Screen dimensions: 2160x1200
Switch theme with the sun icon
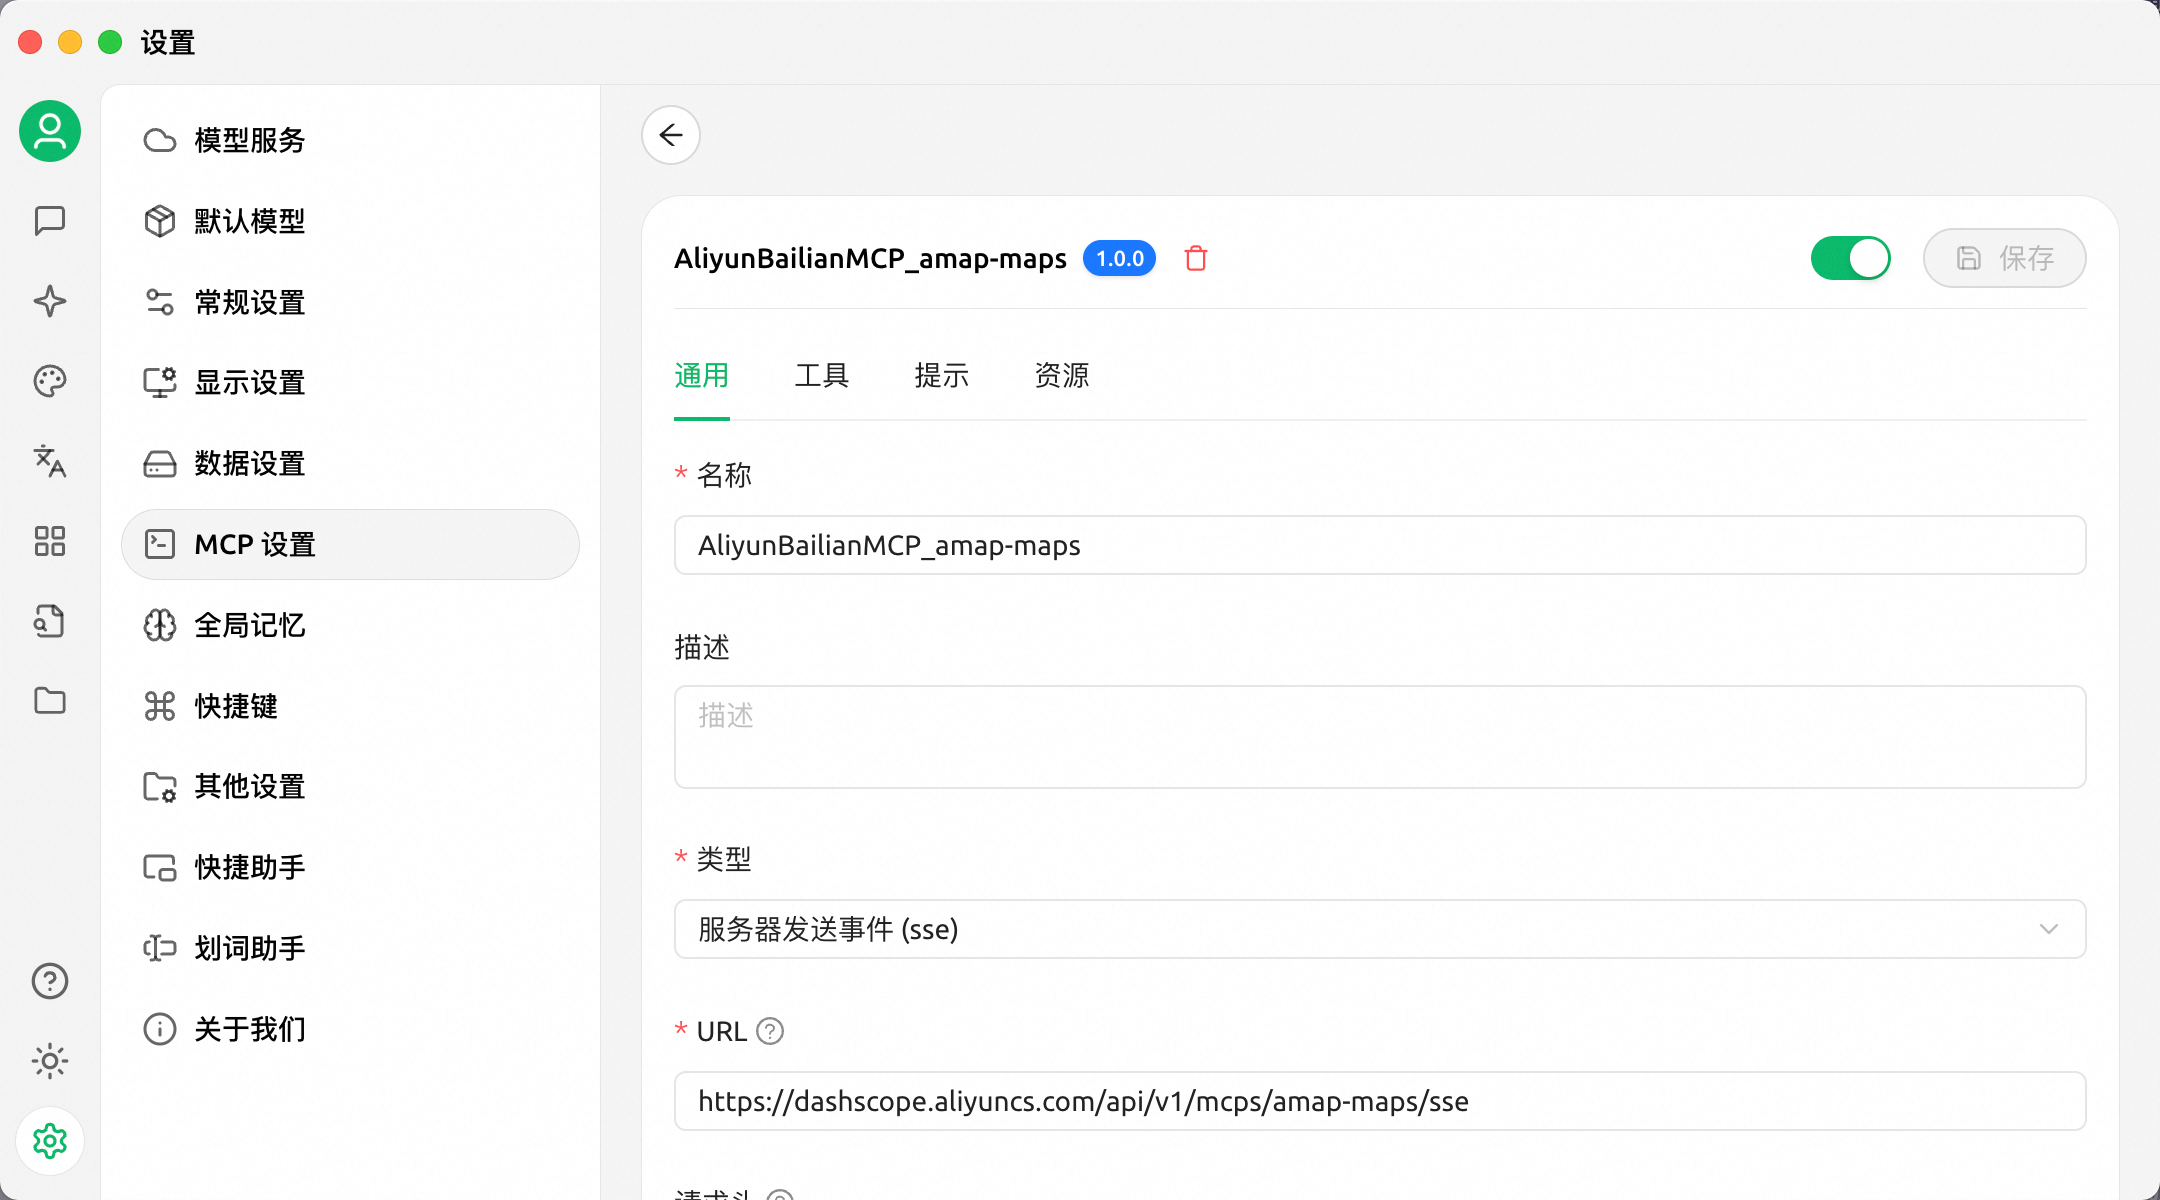[50, 1061]
